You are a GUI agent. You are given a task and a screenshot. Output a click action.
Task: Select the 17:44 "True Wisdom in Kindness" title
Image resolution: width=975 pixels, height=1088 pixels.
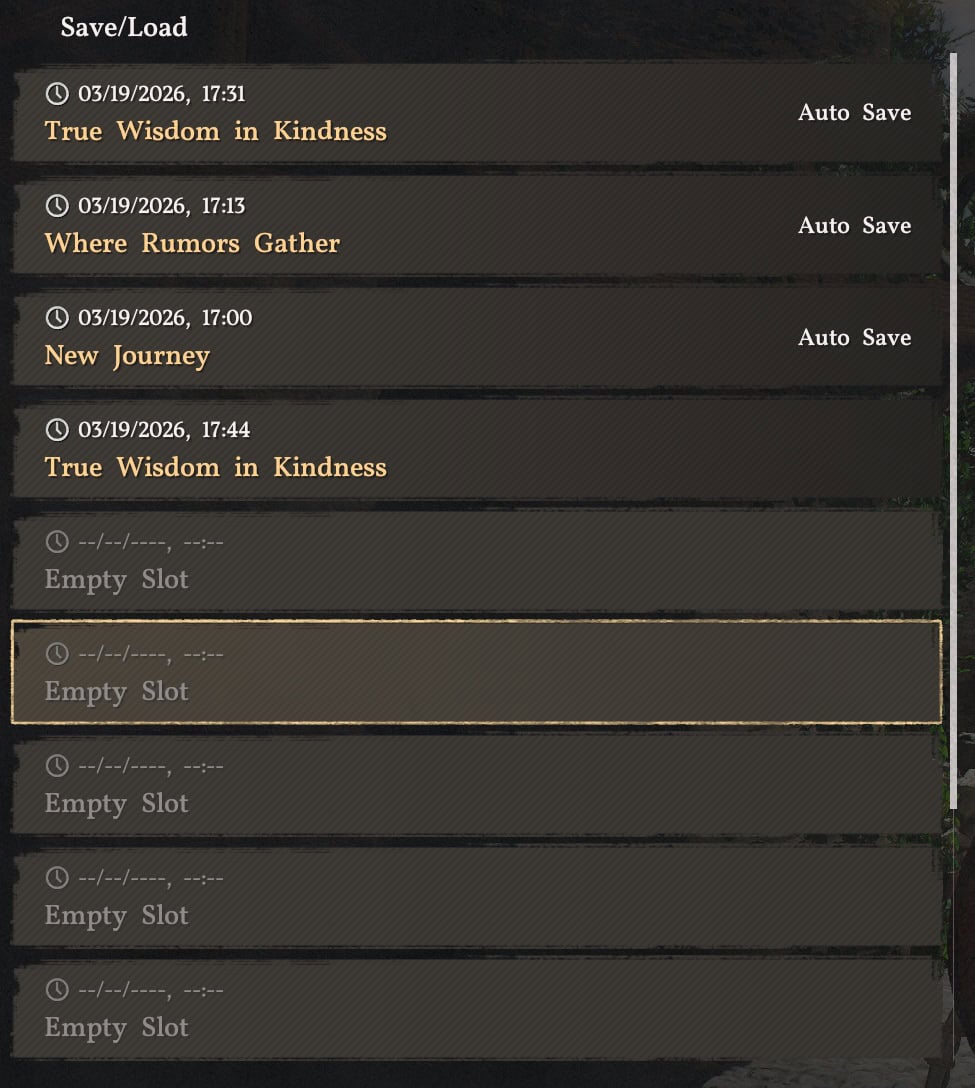coord(215,467)
